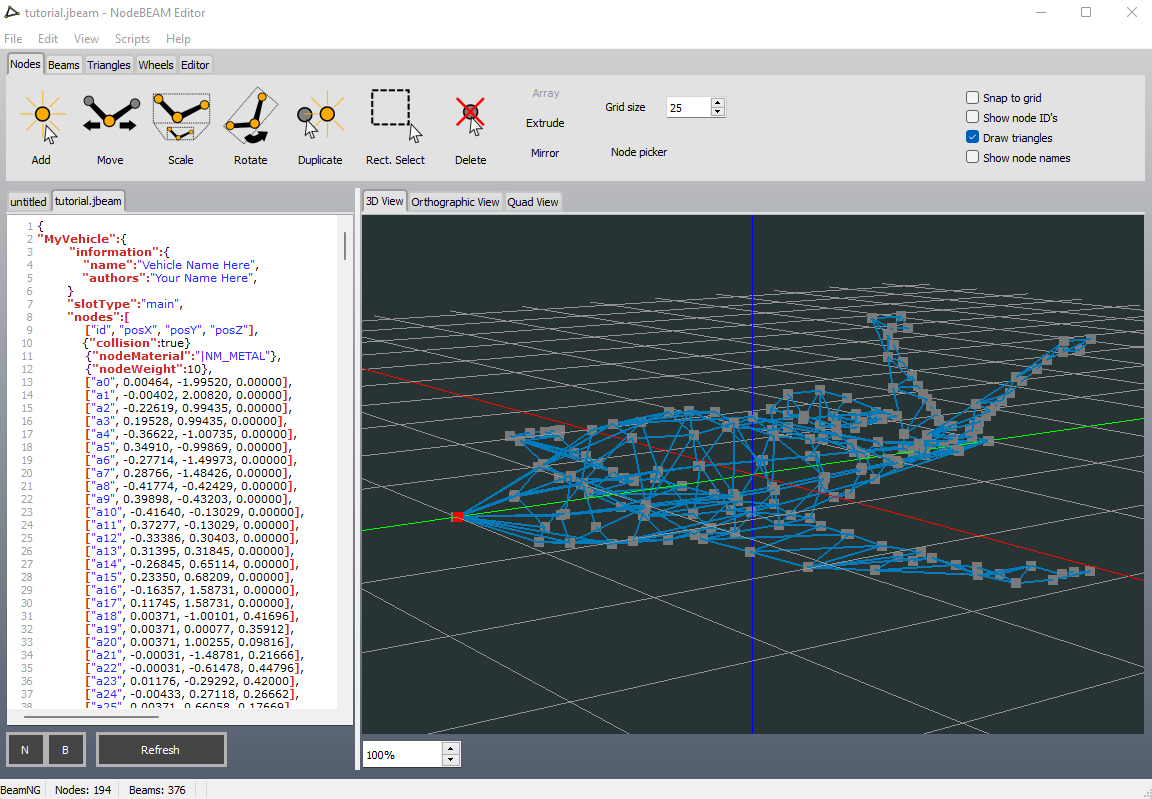Click Beams: 376 in status bar
This screenshot has height=799, width=1152.
coord(157,790)
